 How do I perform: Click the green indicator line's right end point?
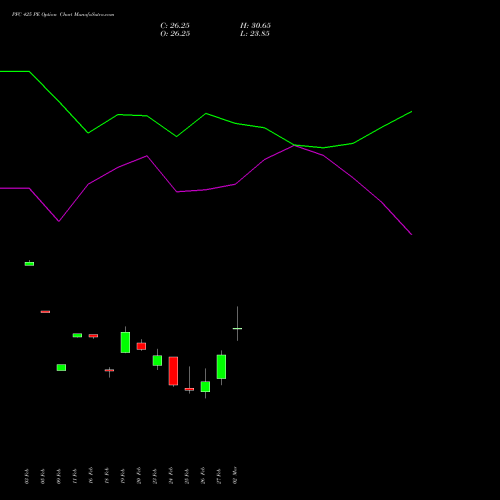412,112
